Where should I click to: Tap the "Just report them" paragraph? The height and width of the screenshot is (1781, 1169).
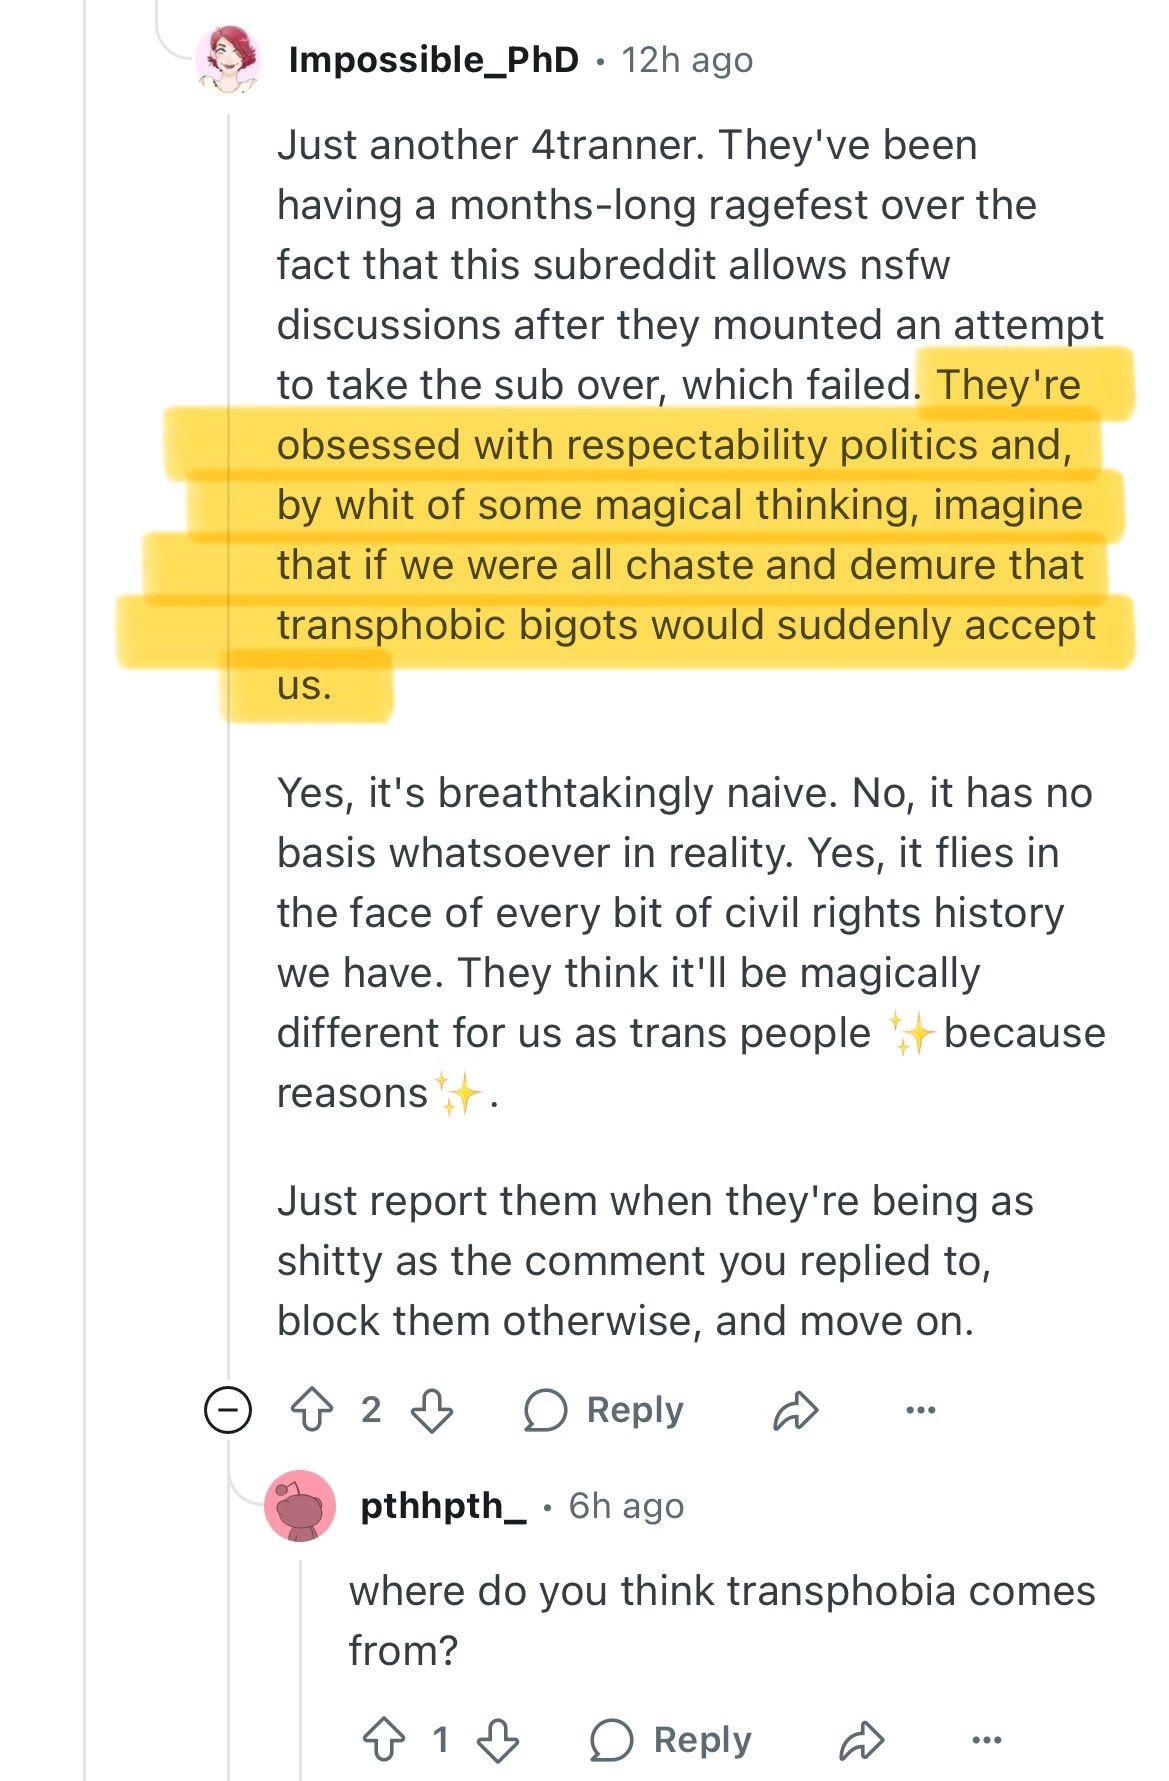click(655, 1261)
